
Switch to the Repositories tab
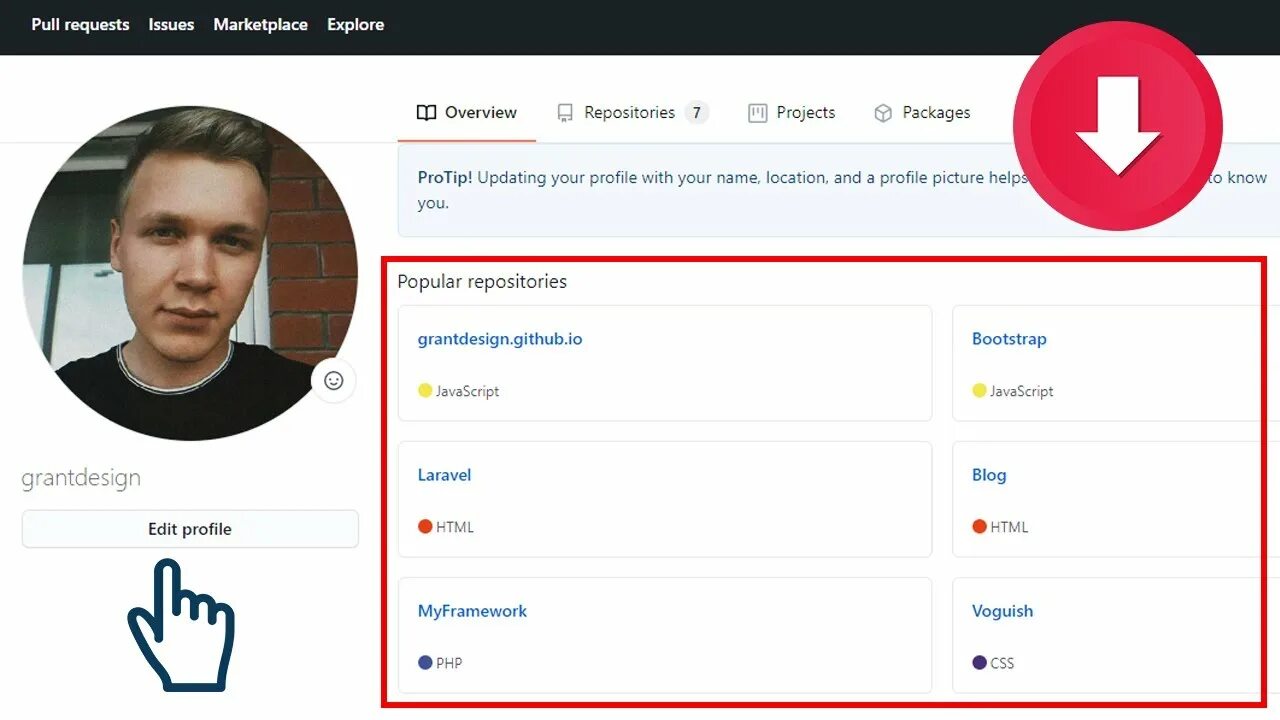coord(632,112)
